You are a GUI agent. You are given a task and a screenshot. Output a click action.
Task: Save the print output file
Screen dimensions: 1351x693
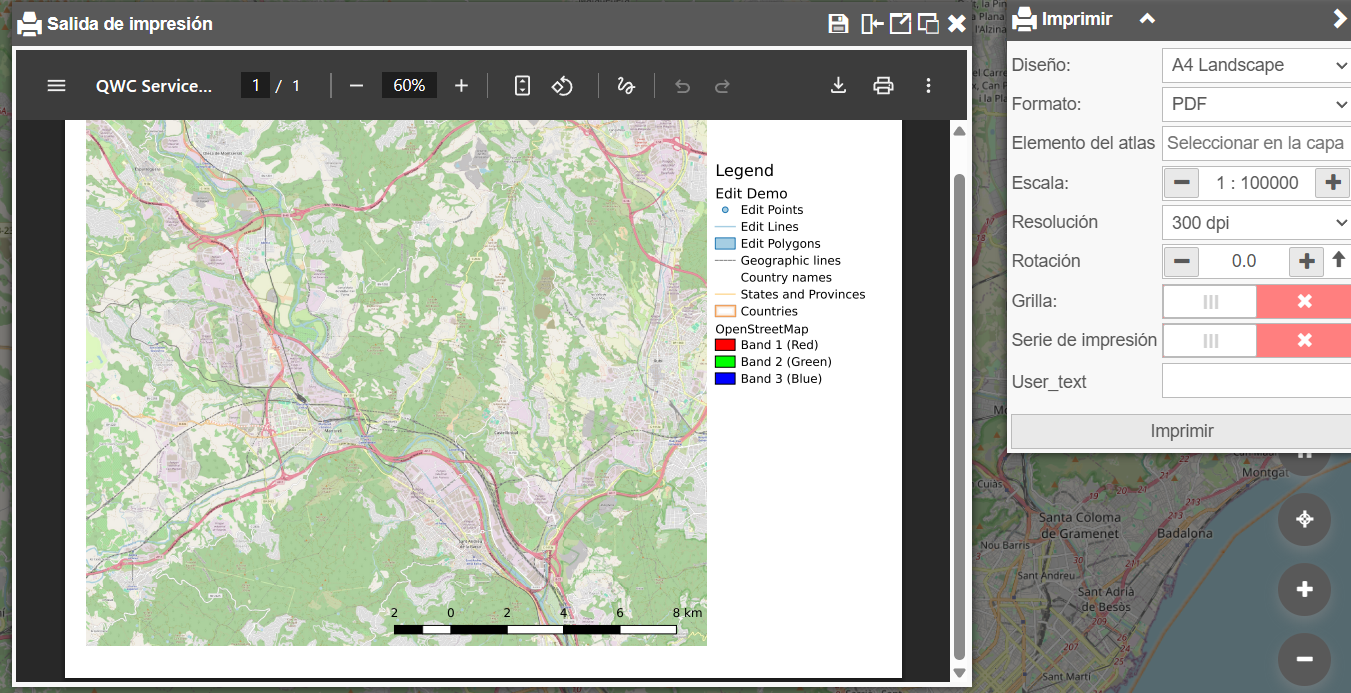[838, 24]
